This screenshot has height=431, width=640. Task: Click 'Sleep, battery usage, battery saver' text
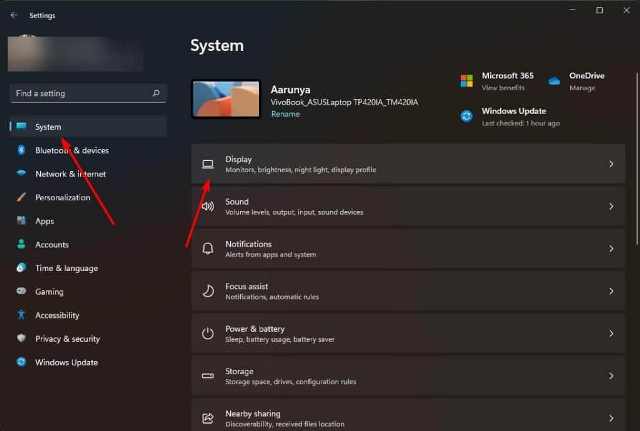click(x=280, y=340)
